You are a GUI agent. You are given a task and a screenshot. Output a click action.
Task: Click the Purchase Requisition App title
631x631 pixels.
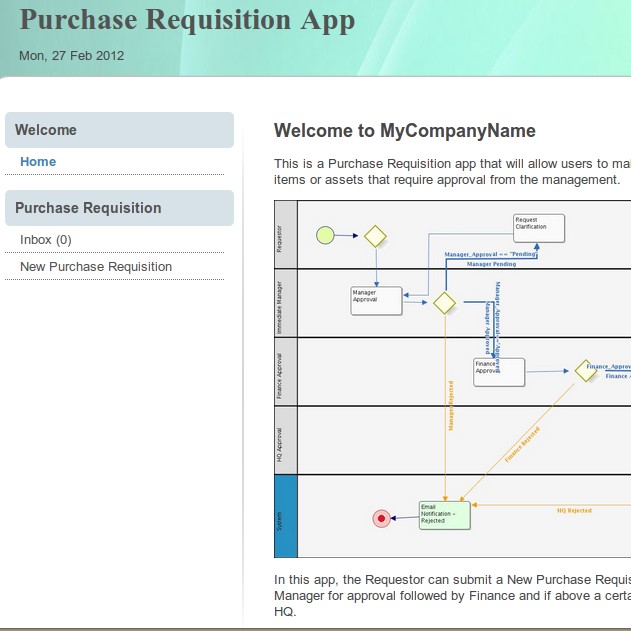coord(187,20)
